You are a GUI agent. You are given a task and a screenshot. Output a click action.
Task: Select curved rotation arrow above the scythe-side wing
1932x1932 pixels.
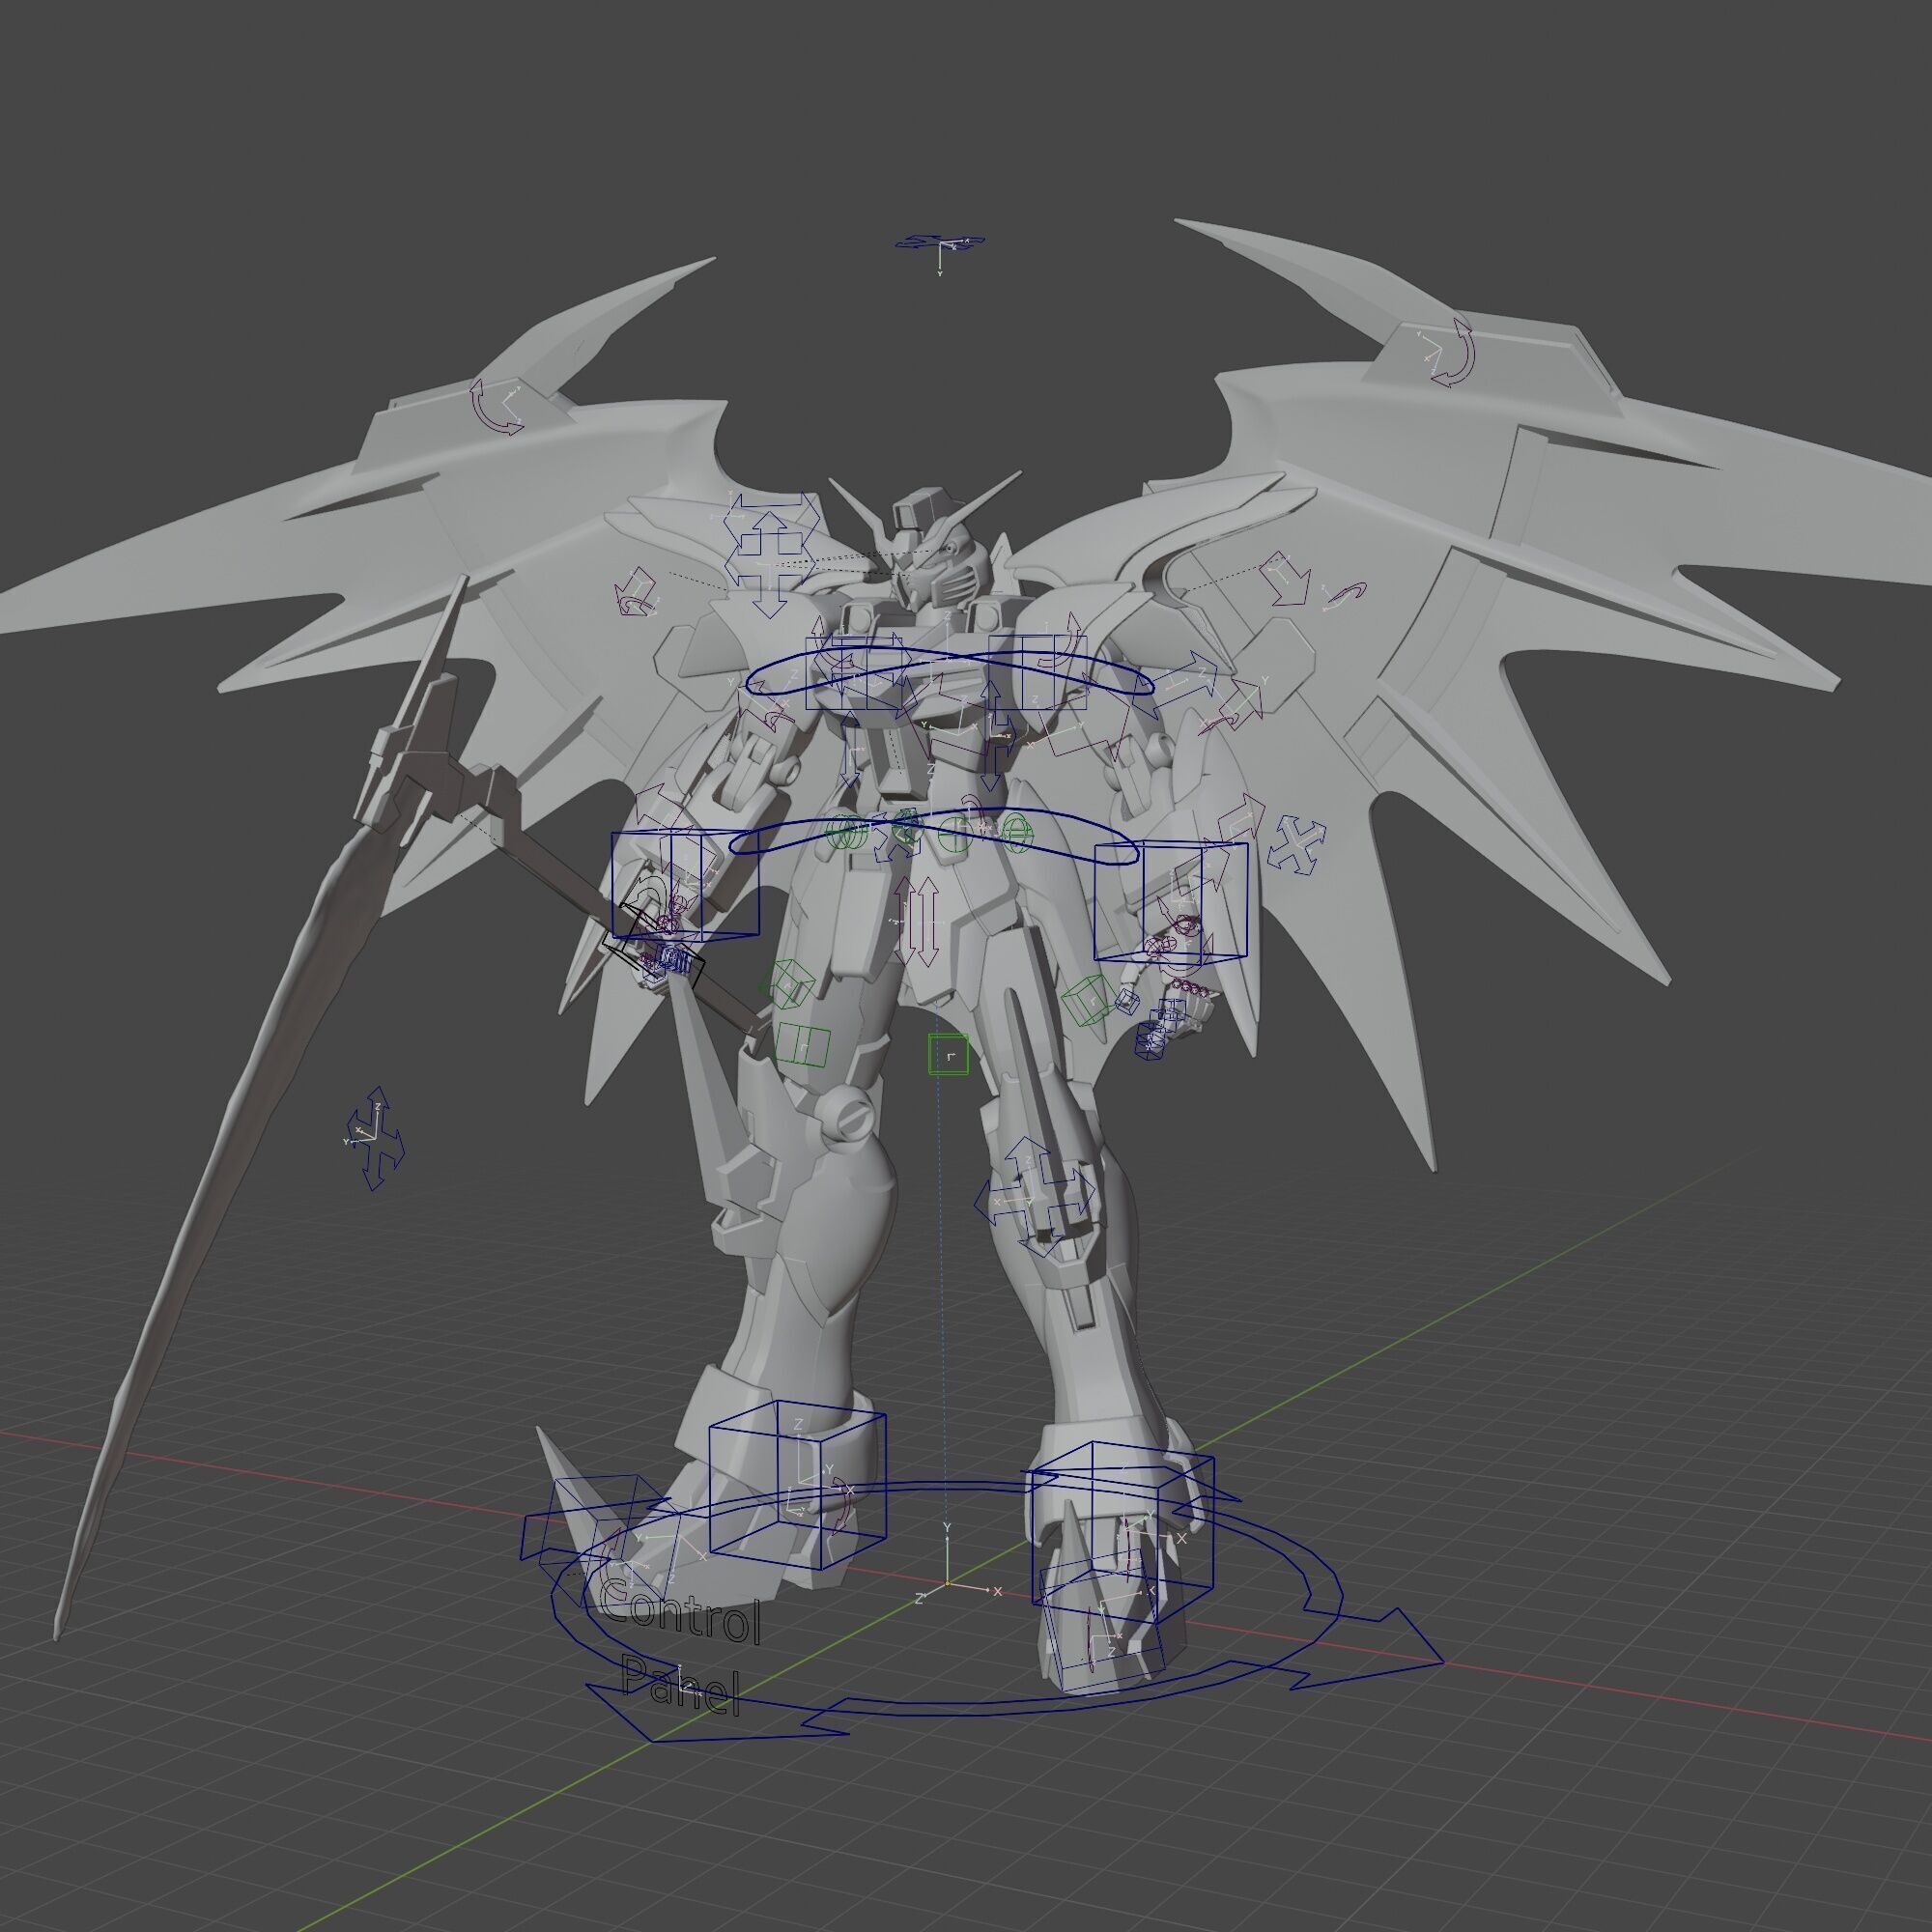pos(497,405)
